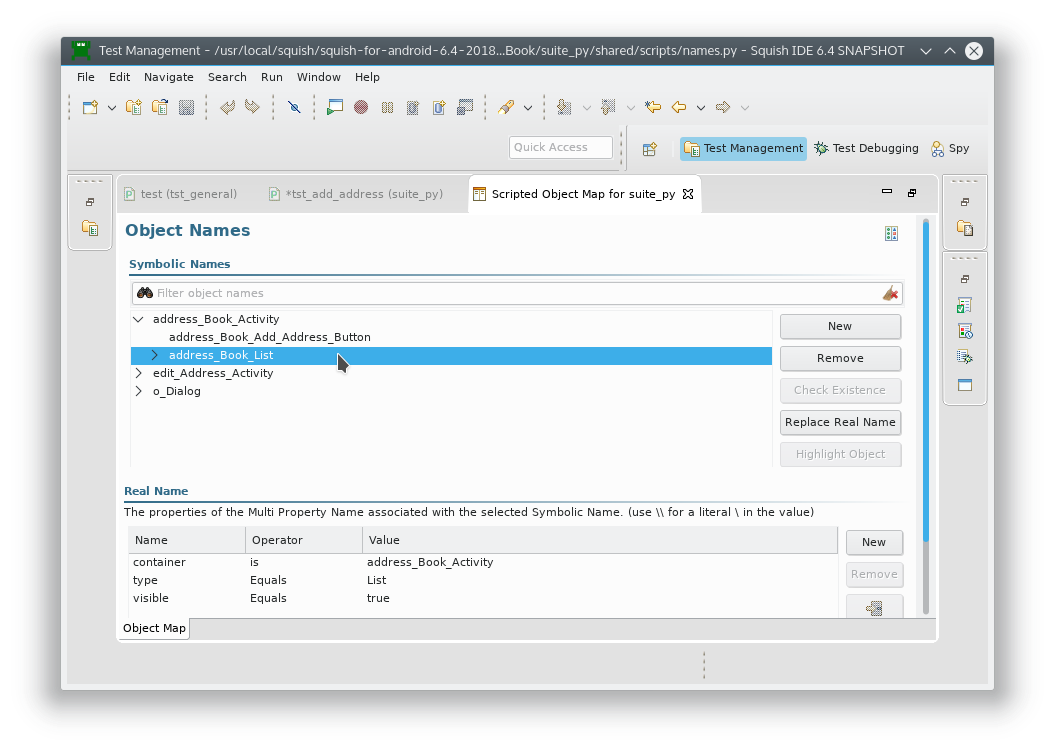The image size is (1055, 751).
Task: Click the New wizard icon in the toolbar
Action: (91, 107)
